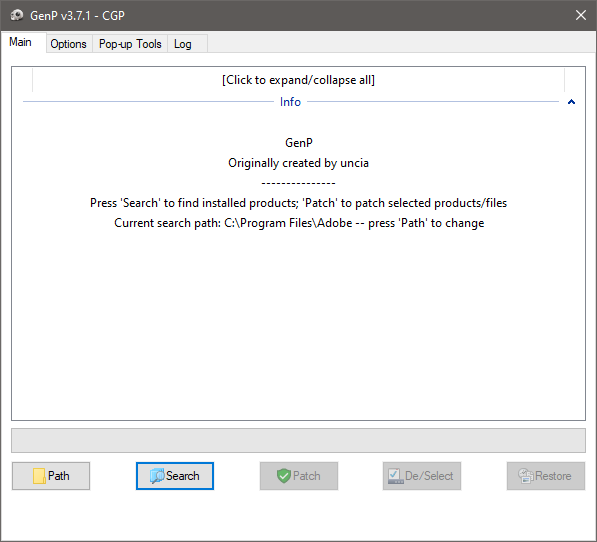Image resolution: width=597 pixels, height=542 pixels.
Task: Click the Info group label
Action: click(x=290, y=102)
